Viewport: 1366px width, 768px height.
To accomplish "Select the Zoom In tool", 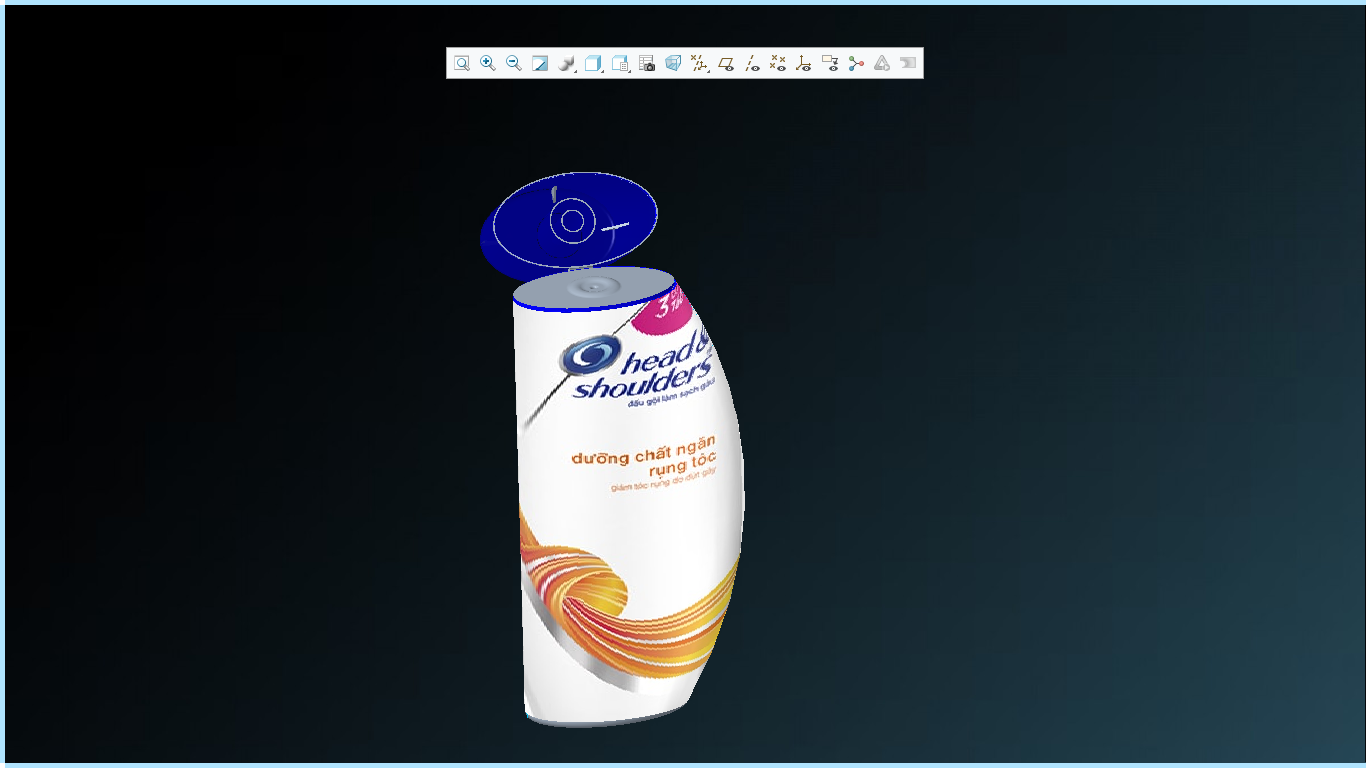I will [x=488, y=63].
